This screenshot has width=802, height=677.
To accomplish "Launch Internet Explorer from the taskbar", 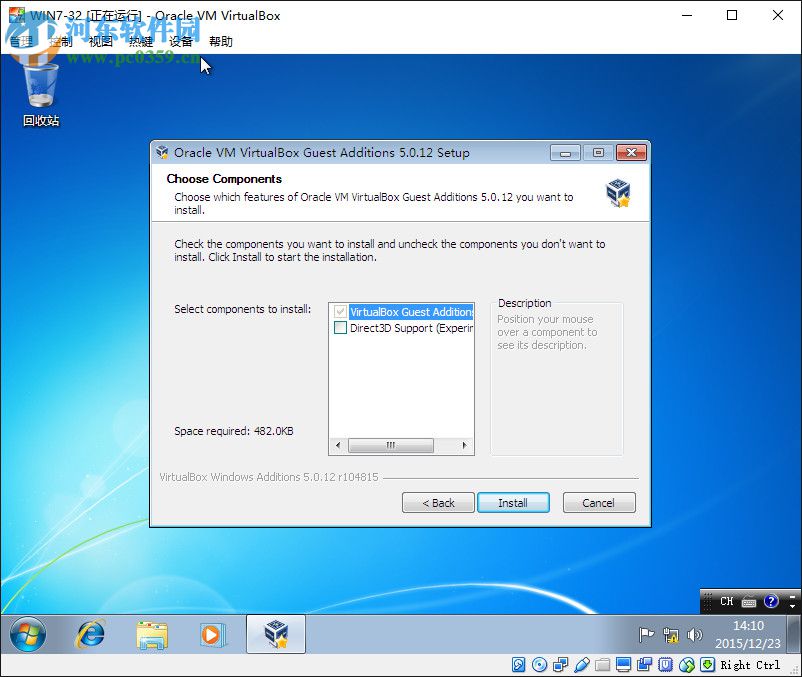I will pyautogui.click(x=91, y=635).
